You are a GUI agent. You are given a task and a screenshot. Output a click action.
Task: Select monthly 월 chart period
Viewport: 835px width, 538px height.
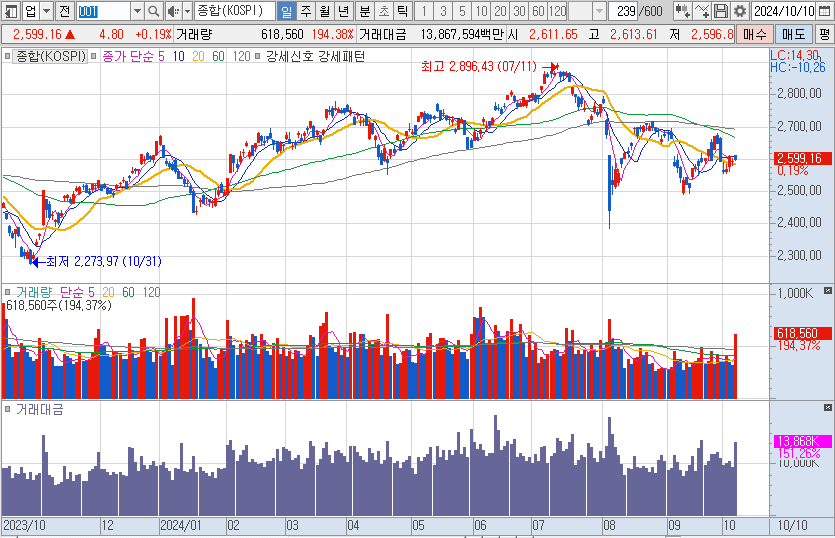(325, 11)
